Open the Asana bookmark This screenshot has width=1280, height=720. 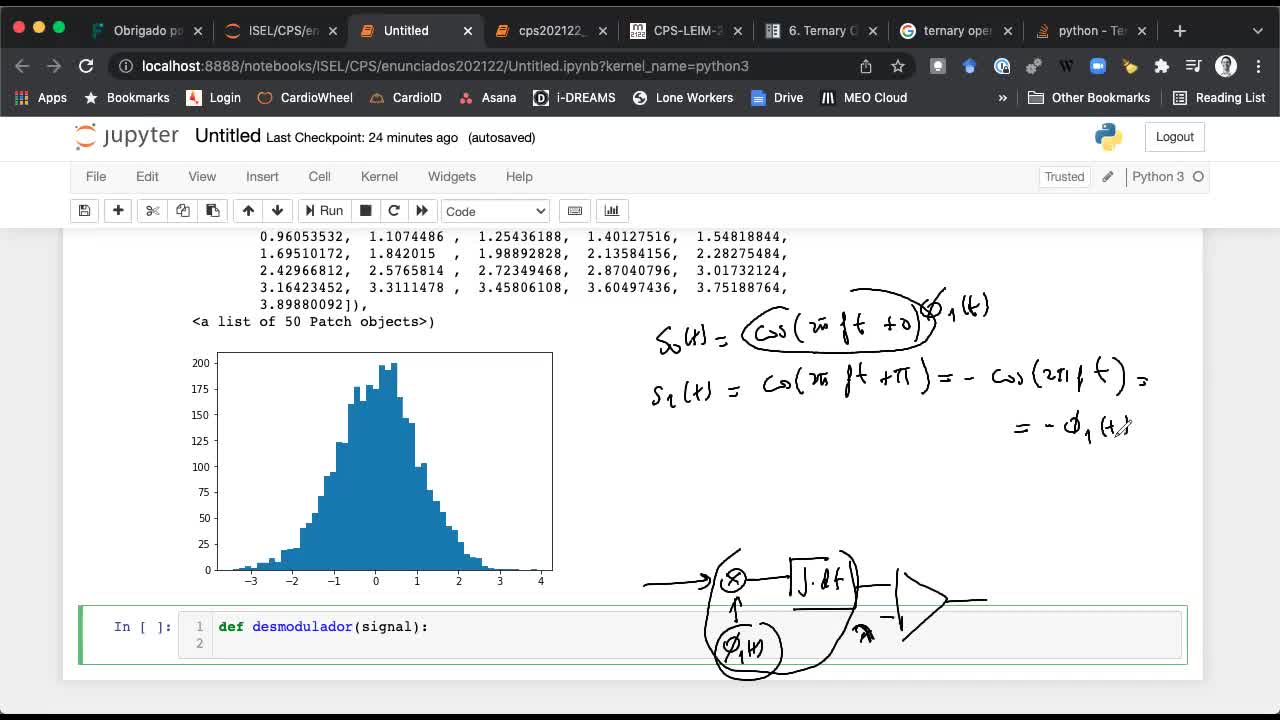pyautogui.click(x=487, y=98)
